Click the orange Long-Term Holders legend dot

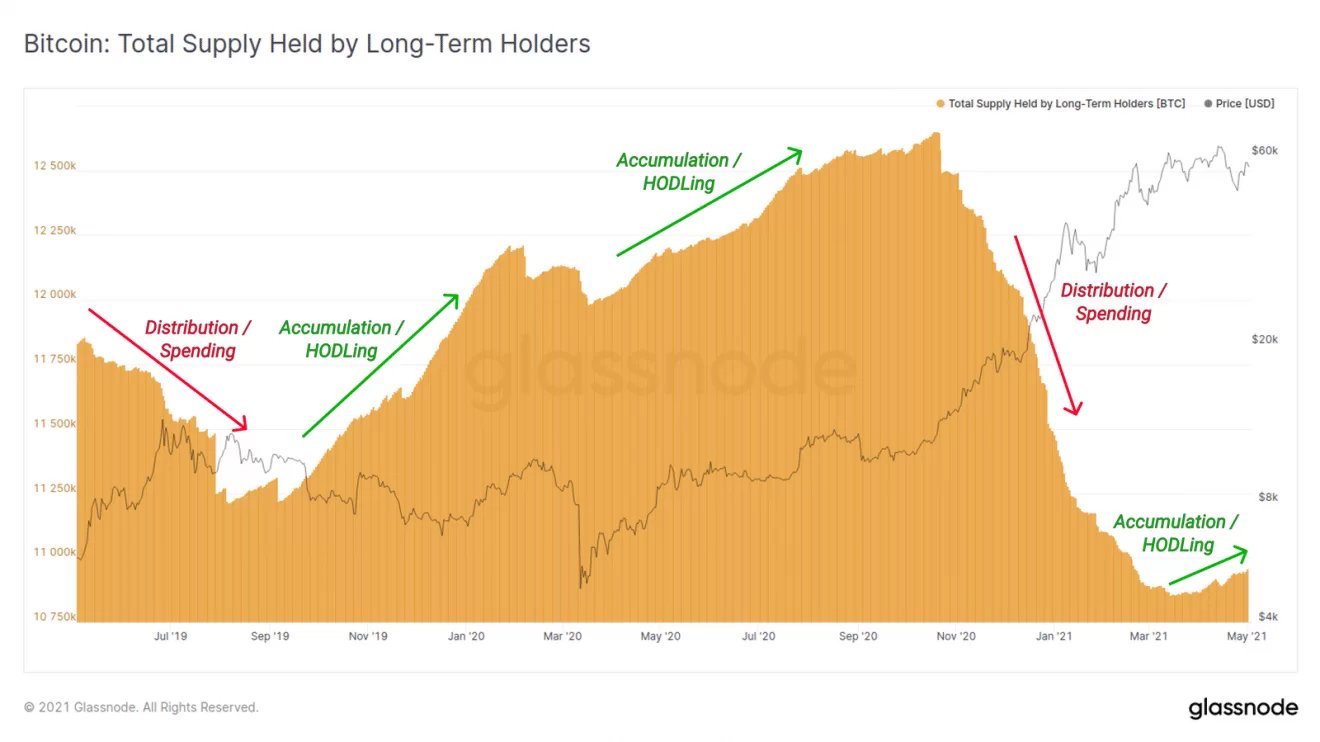pyautogui.click(x=940, y=104)
